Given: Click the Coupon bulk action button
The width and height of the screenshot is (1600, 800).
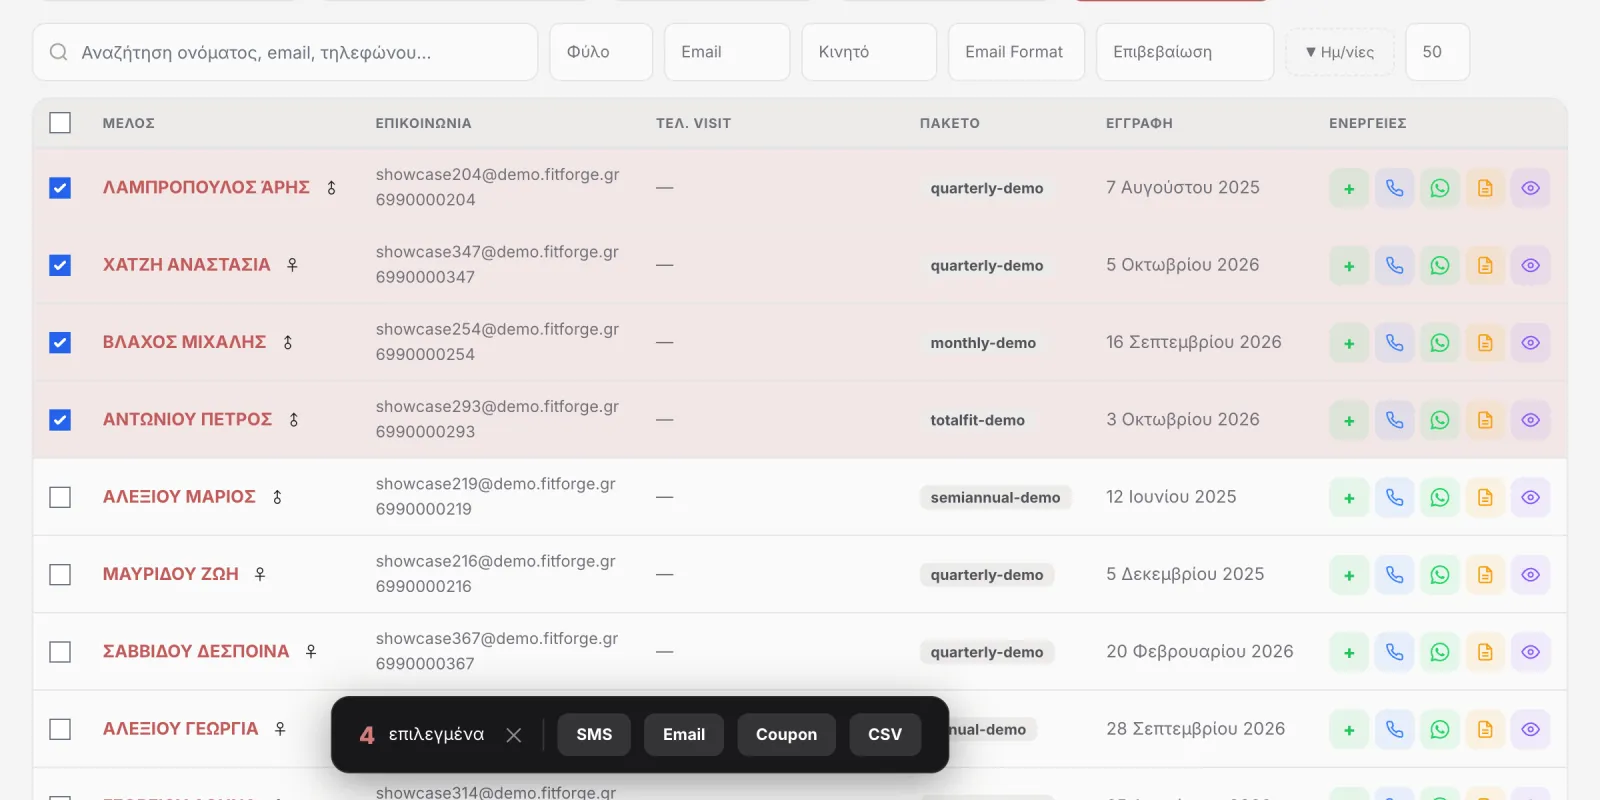Looking at the screenshot, I should [x=786, y=735].
